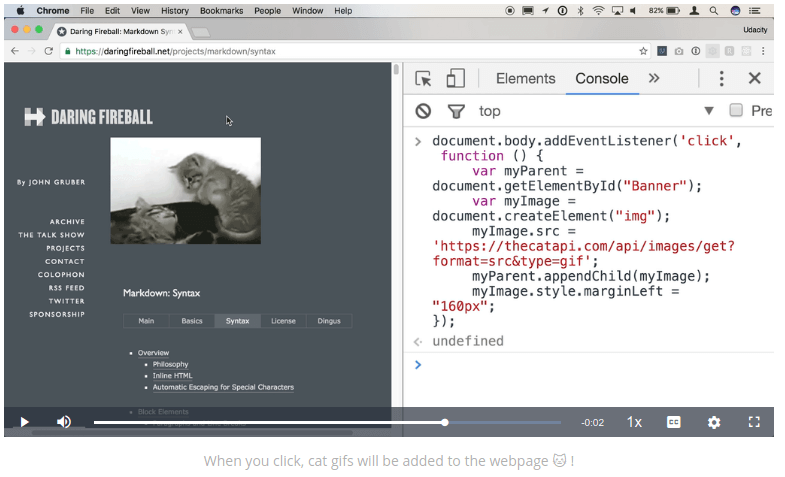Close the DevTools panel with the X
This screenshot has width=785, height=477.
pyautogui.click(x=754, y=78)
